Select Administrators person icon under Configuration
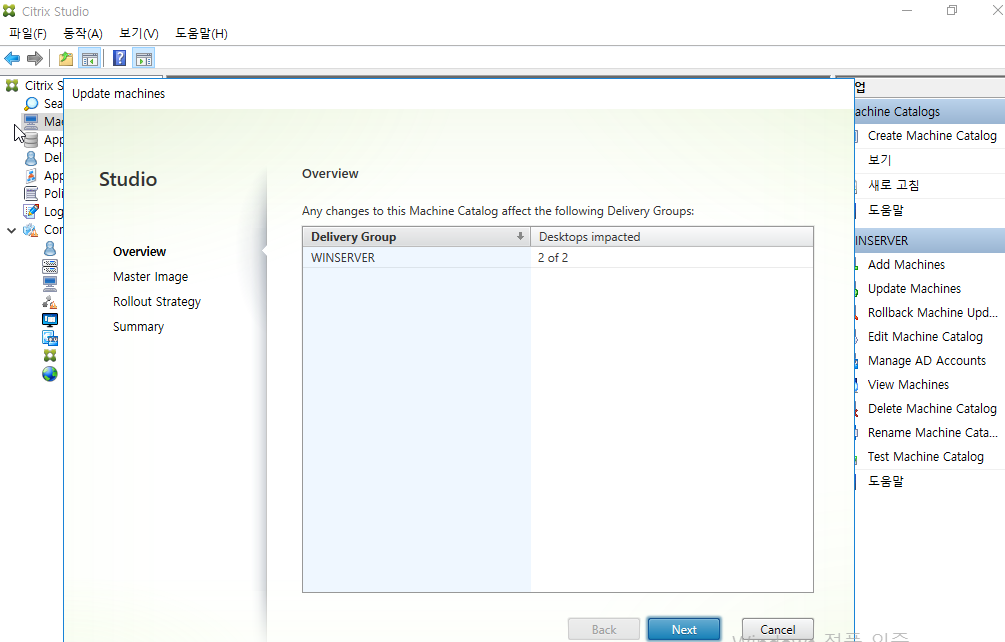Screen dimensions: 1005x642 click(x=50, y=248)
